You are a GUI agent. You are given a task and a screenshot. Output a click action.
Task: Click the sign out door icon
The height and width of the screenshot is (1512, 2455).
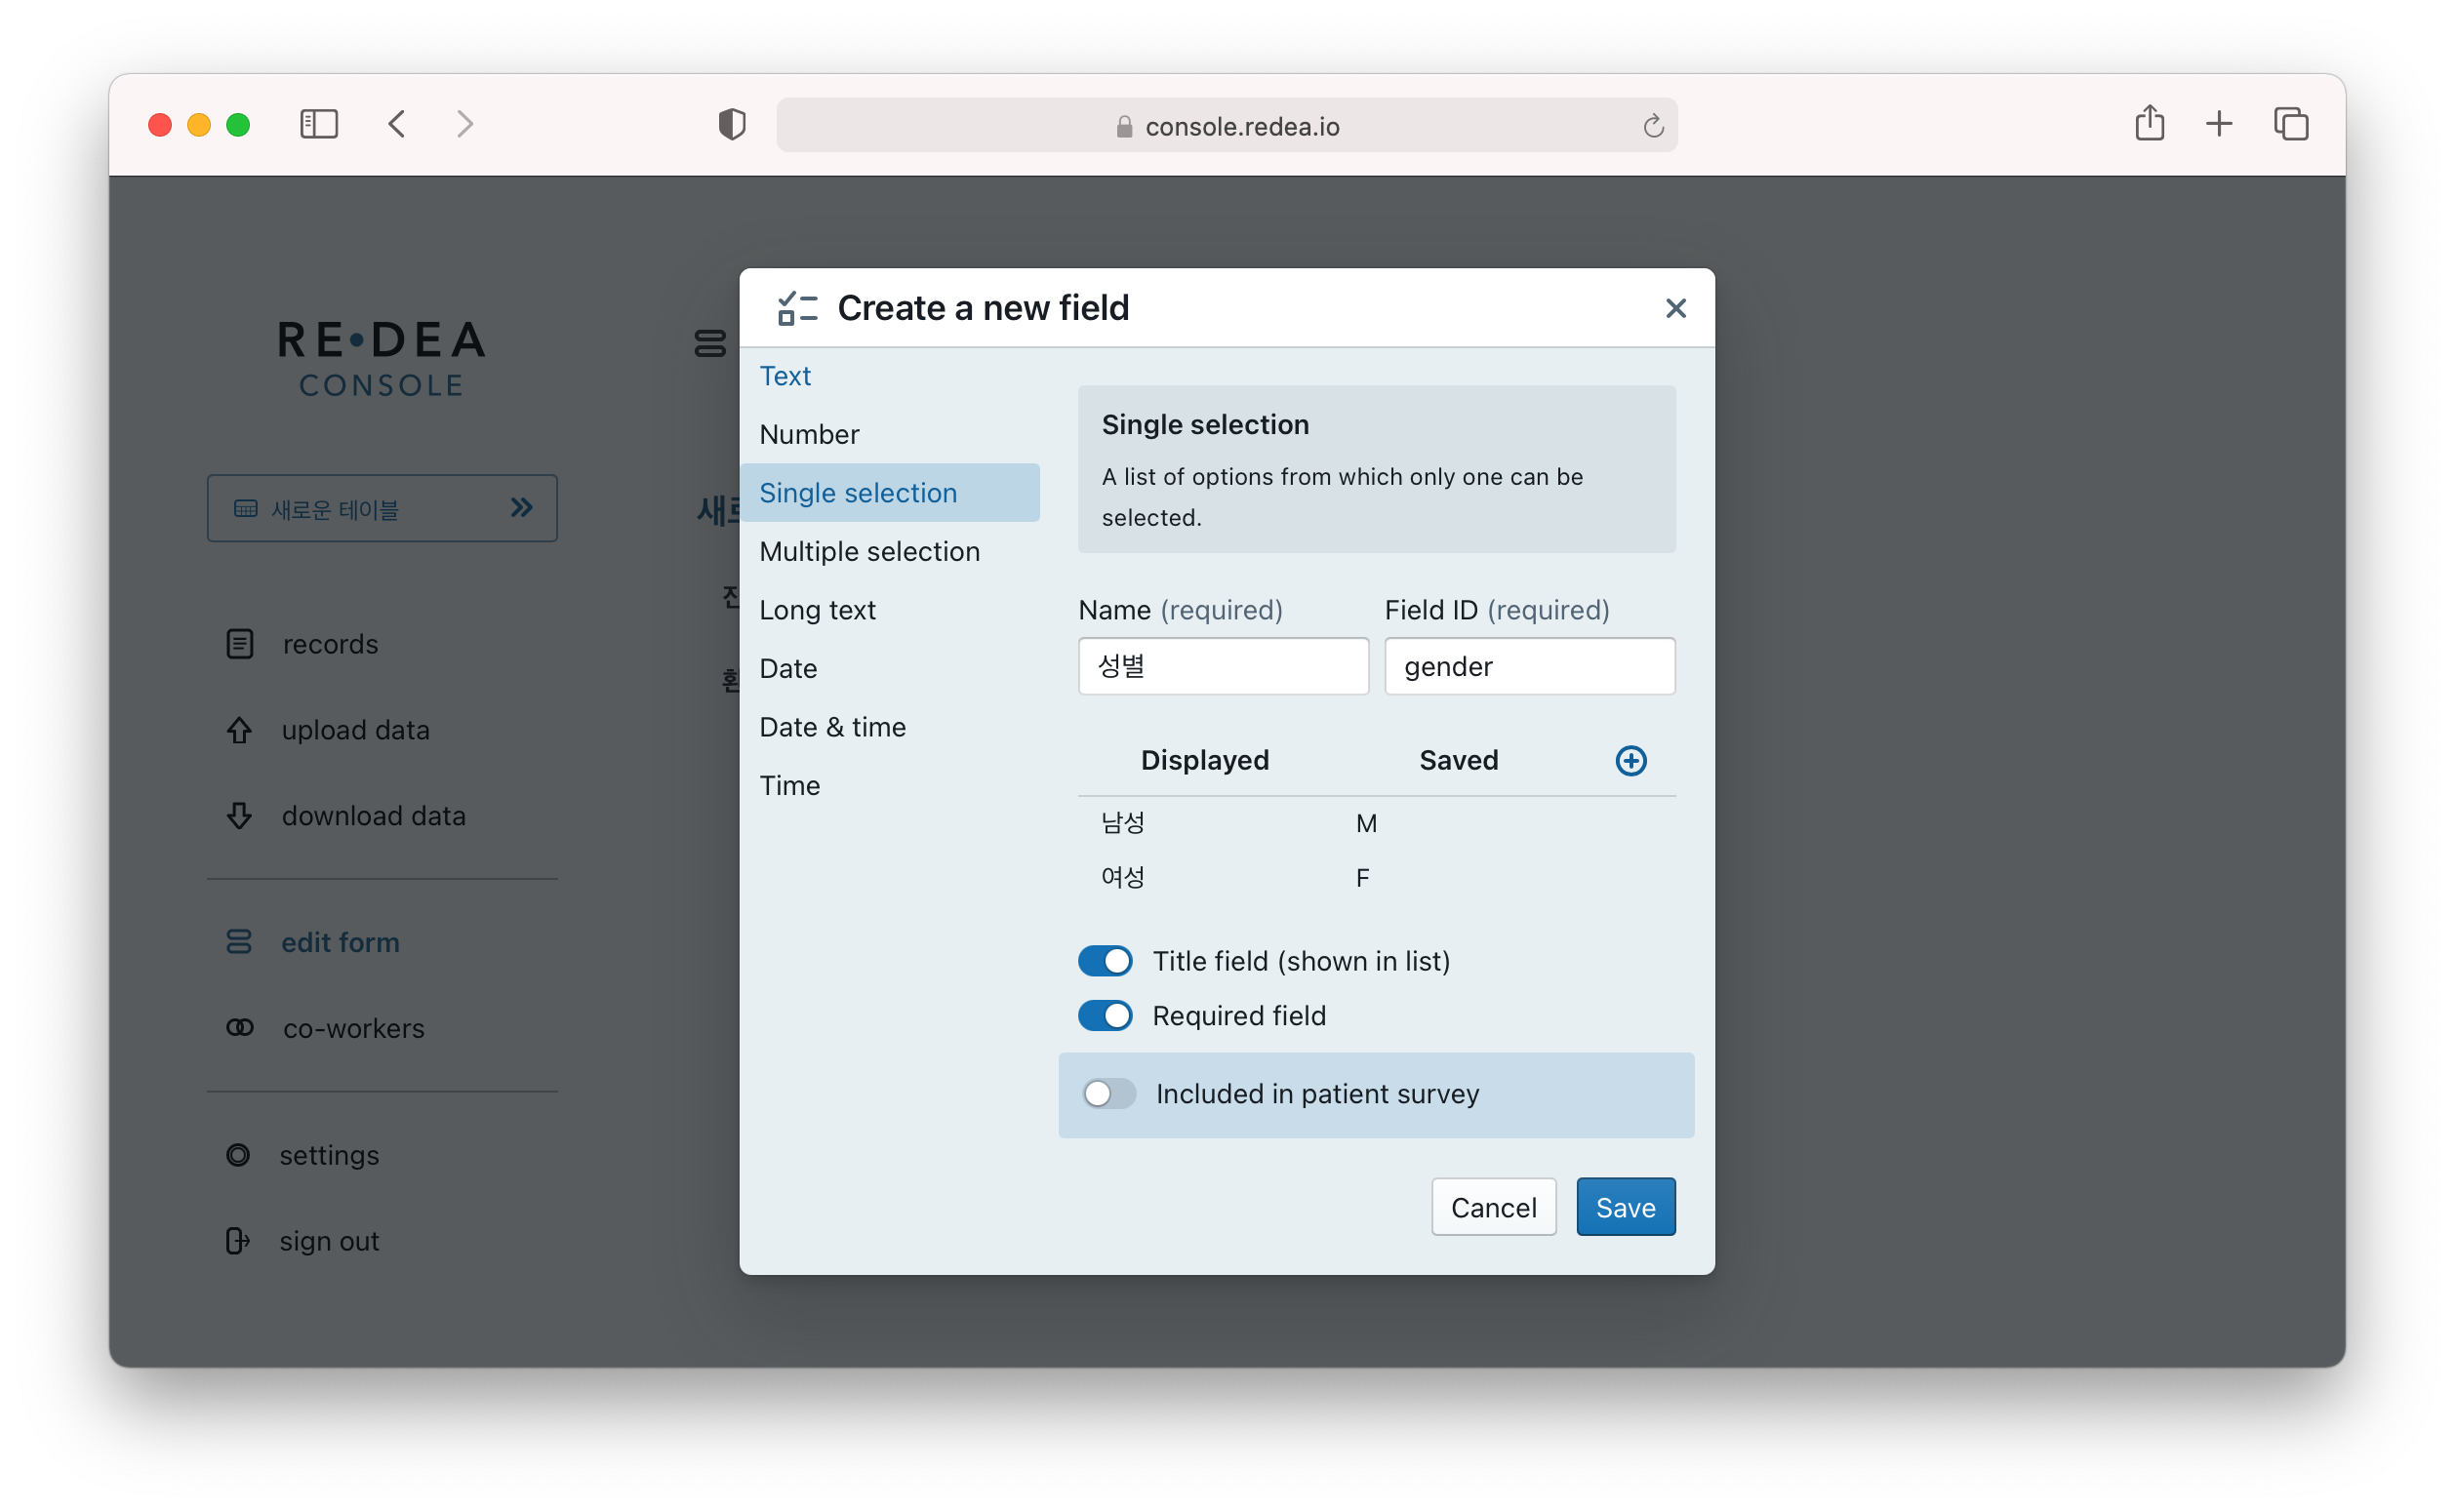(x=237, y=1241)
